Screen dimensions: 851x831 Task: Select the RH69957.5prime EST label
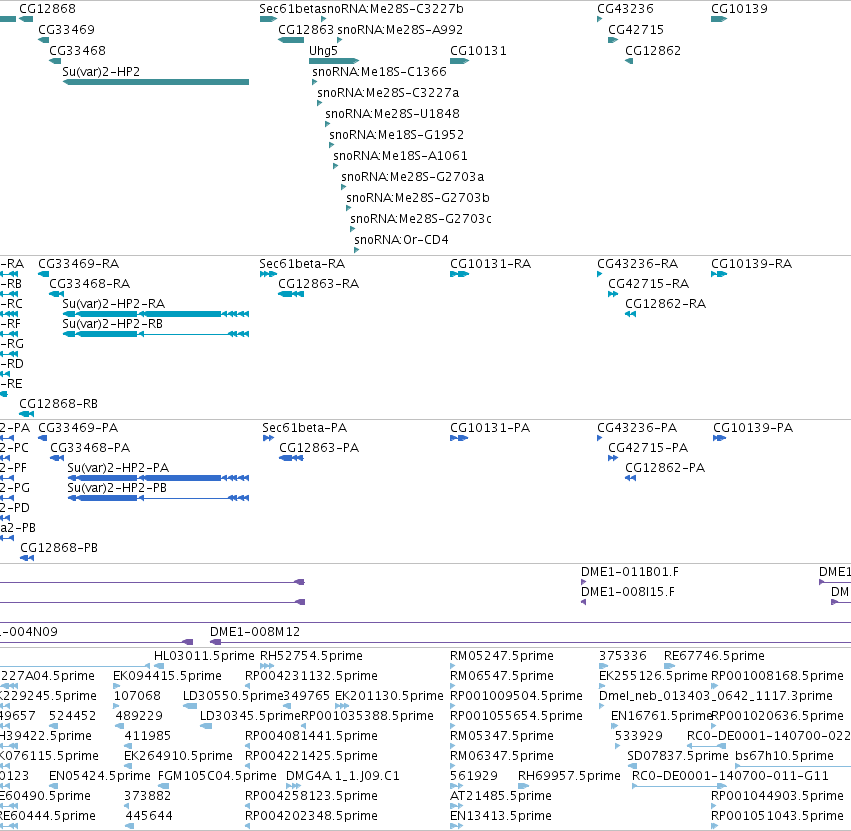click(x=569, y=776)
